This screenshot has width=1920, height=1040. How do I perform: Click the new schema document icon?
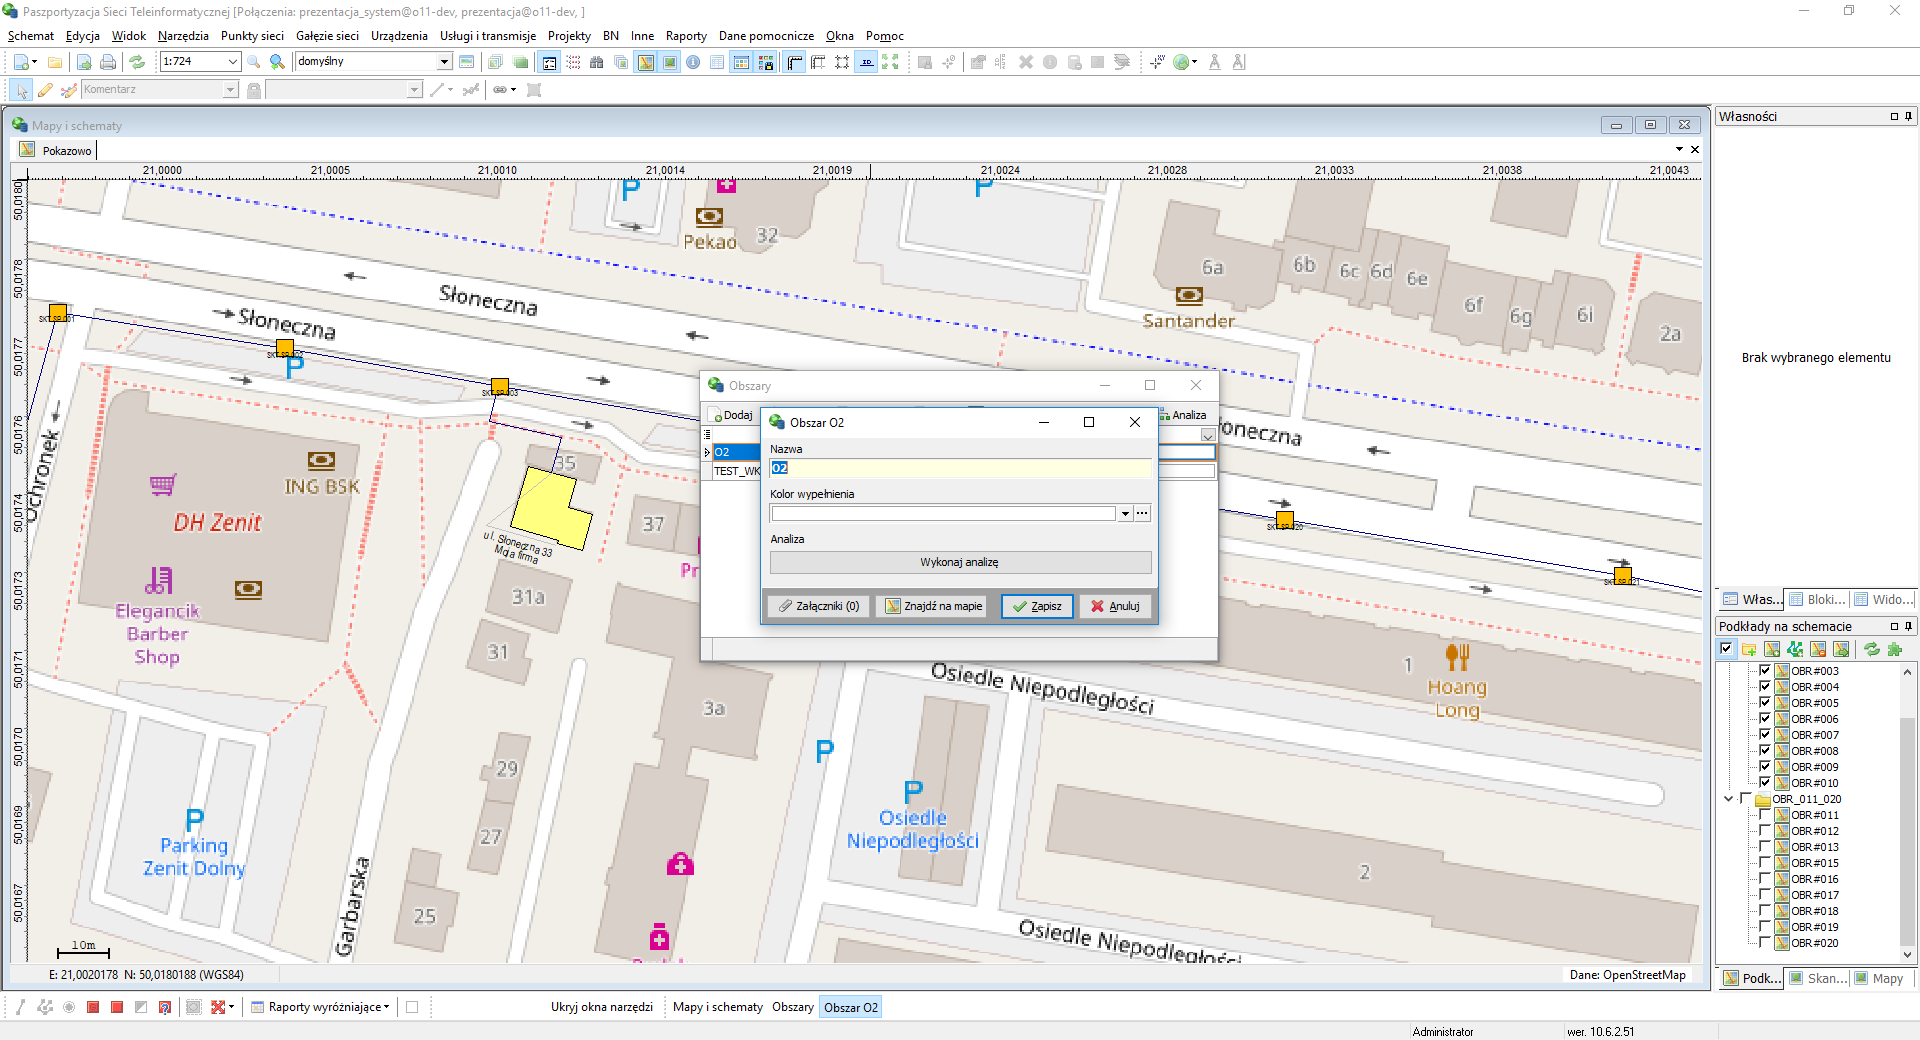pos(20,62)
